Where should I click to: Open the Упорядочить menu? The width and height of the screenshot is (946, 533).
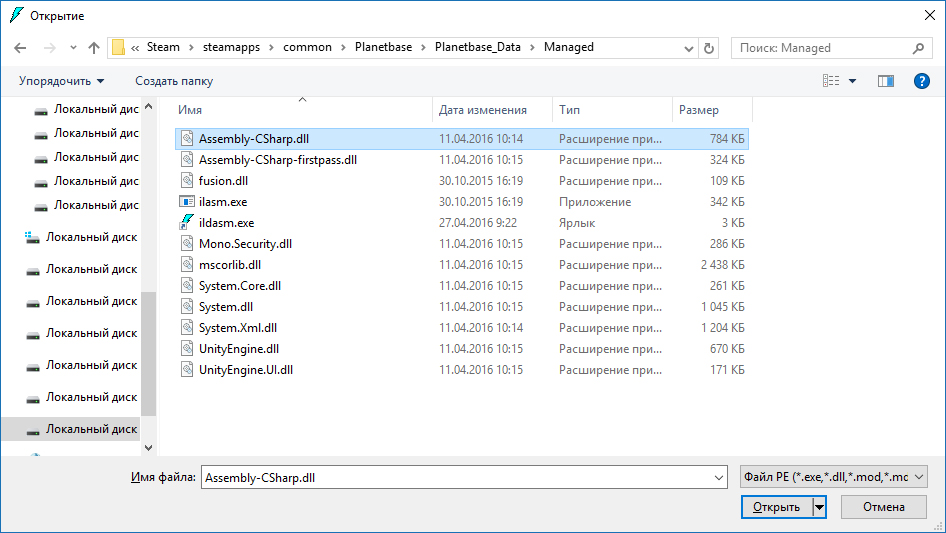(61, 81)
